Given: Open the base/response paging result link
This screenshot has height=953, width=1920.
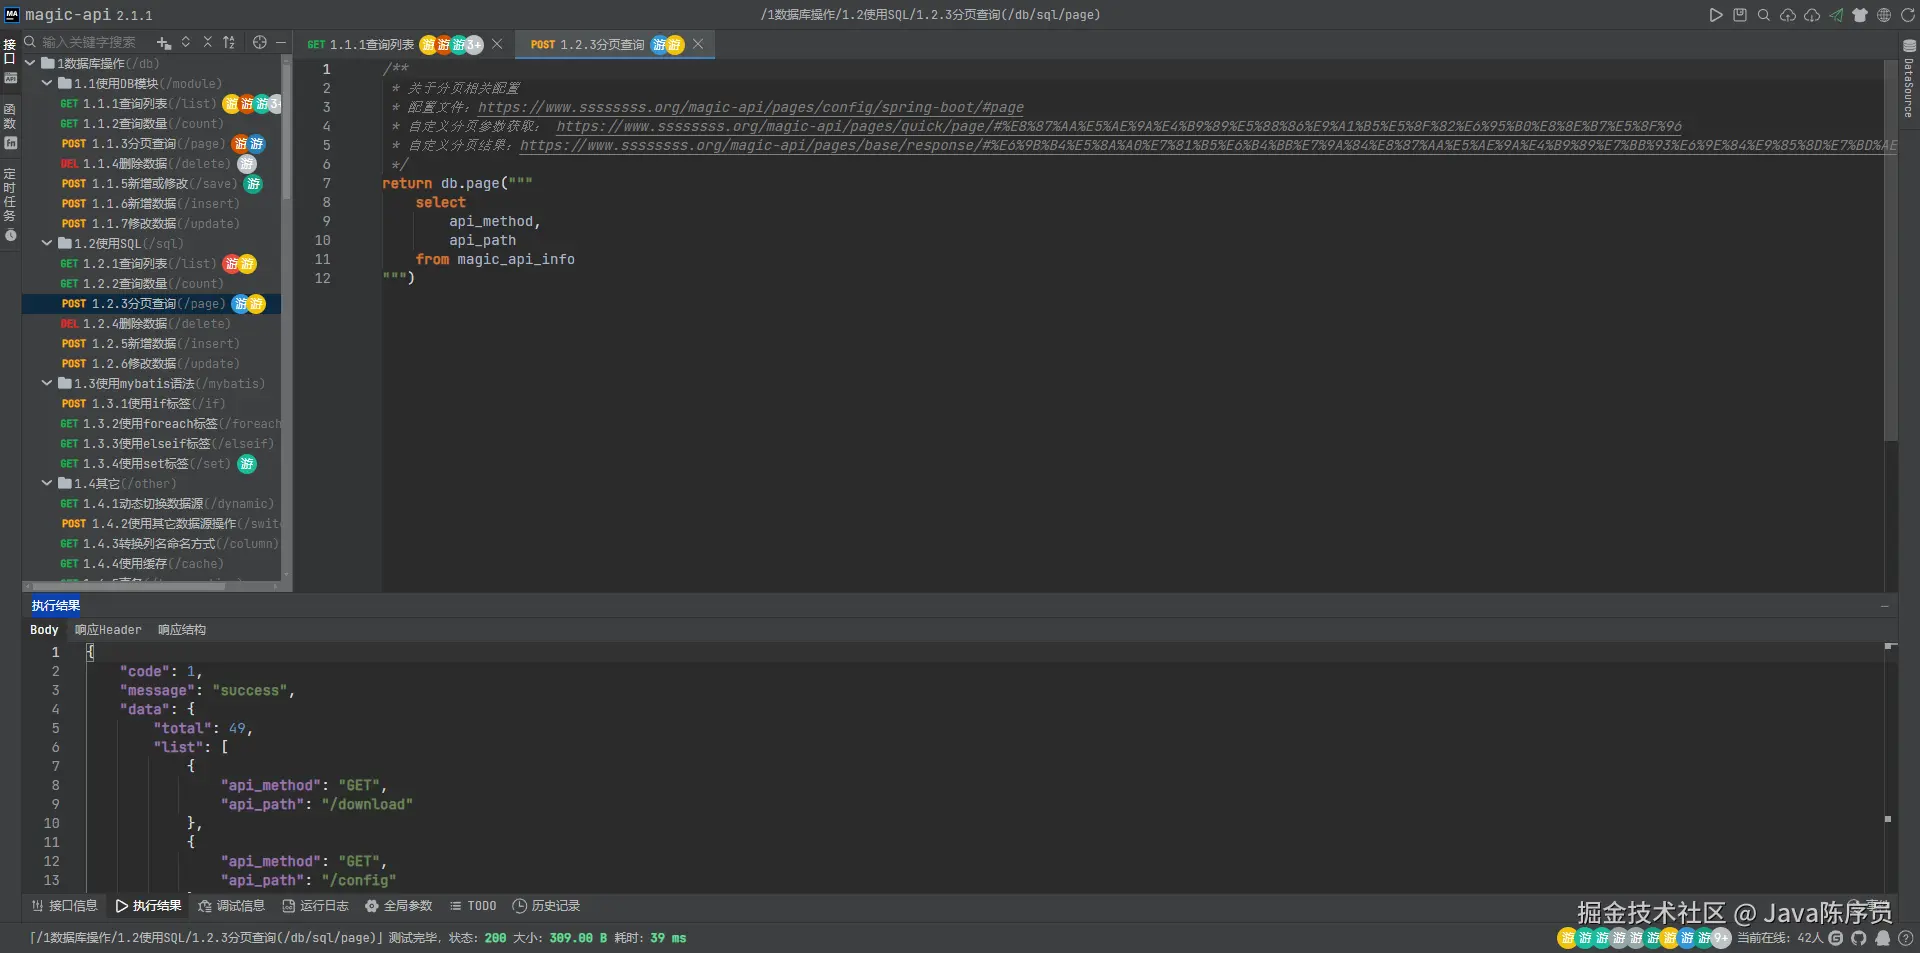Looking at the screenshot, I should pos(1208,145).
